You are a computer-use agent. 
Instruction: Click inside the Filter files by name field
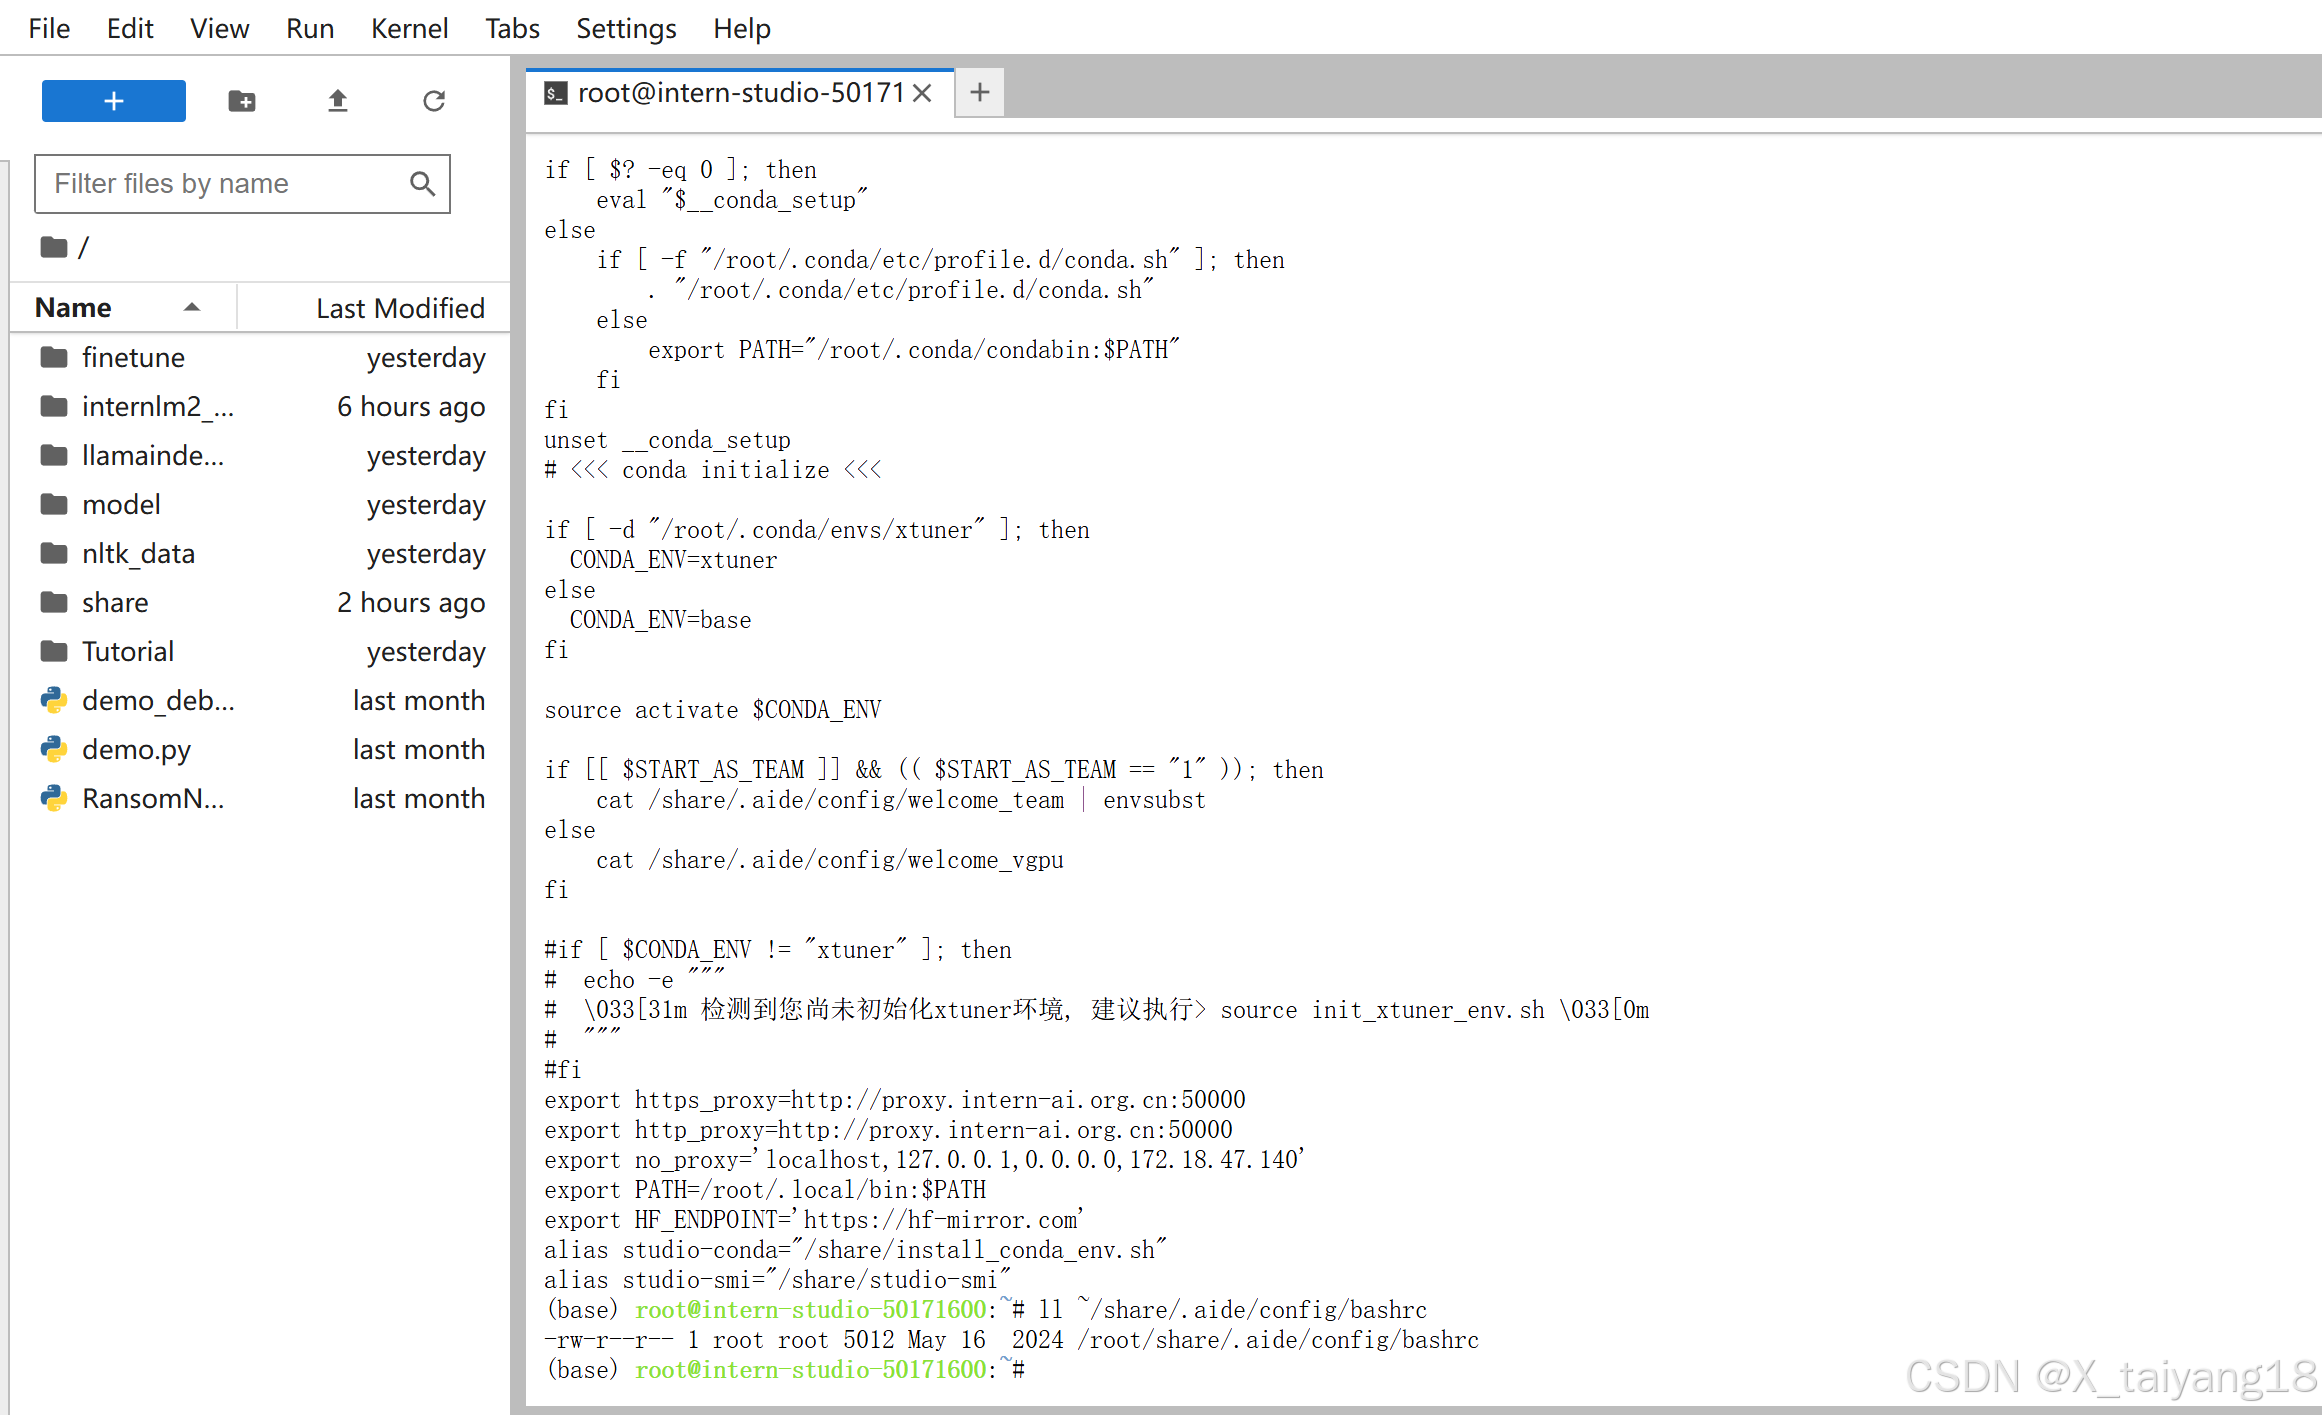[x=220, y=184]
